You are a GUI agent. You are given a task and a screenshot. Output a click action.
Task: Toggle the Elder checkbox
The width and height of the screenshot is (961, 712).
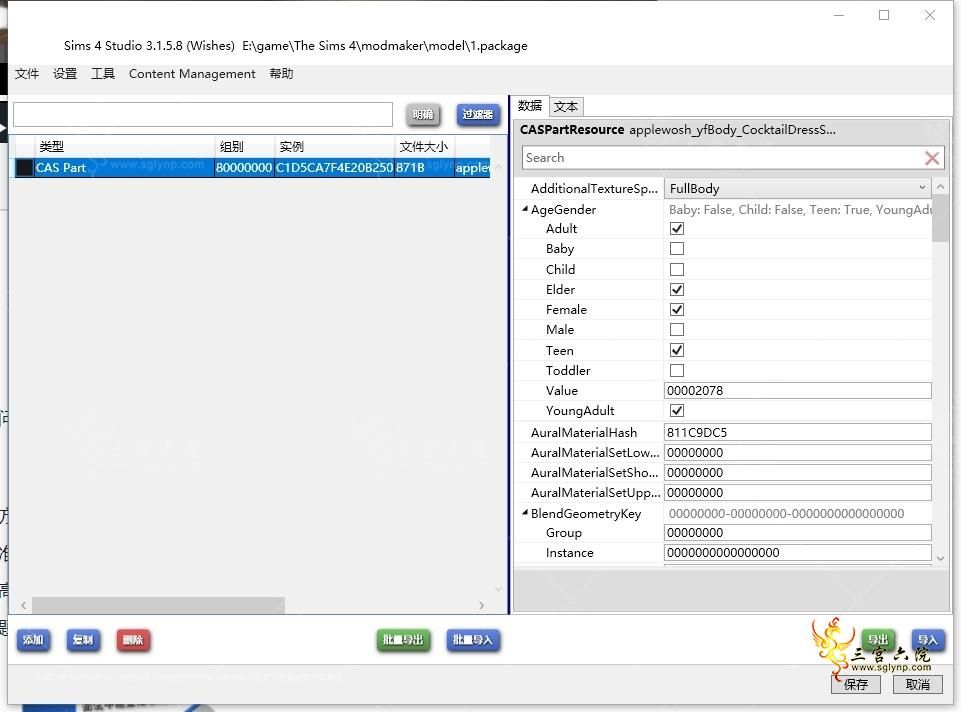[677, 289]
